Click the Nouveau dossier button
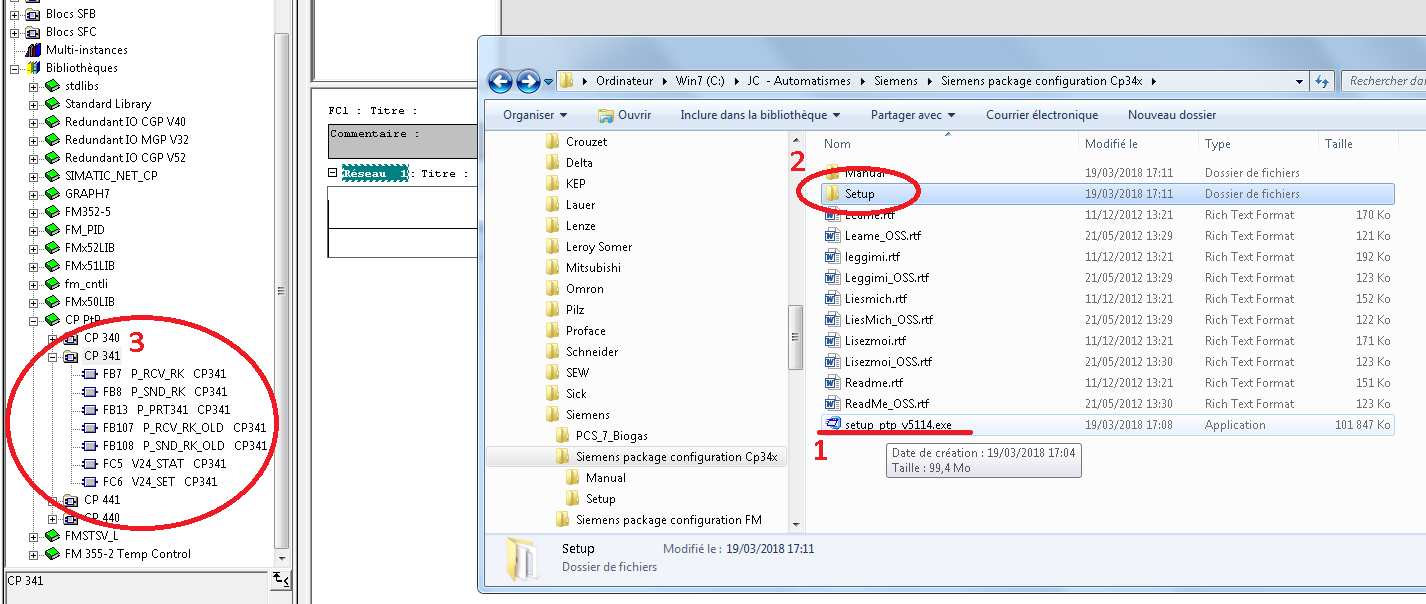 pyautogui.click(x=1171, y=115)
